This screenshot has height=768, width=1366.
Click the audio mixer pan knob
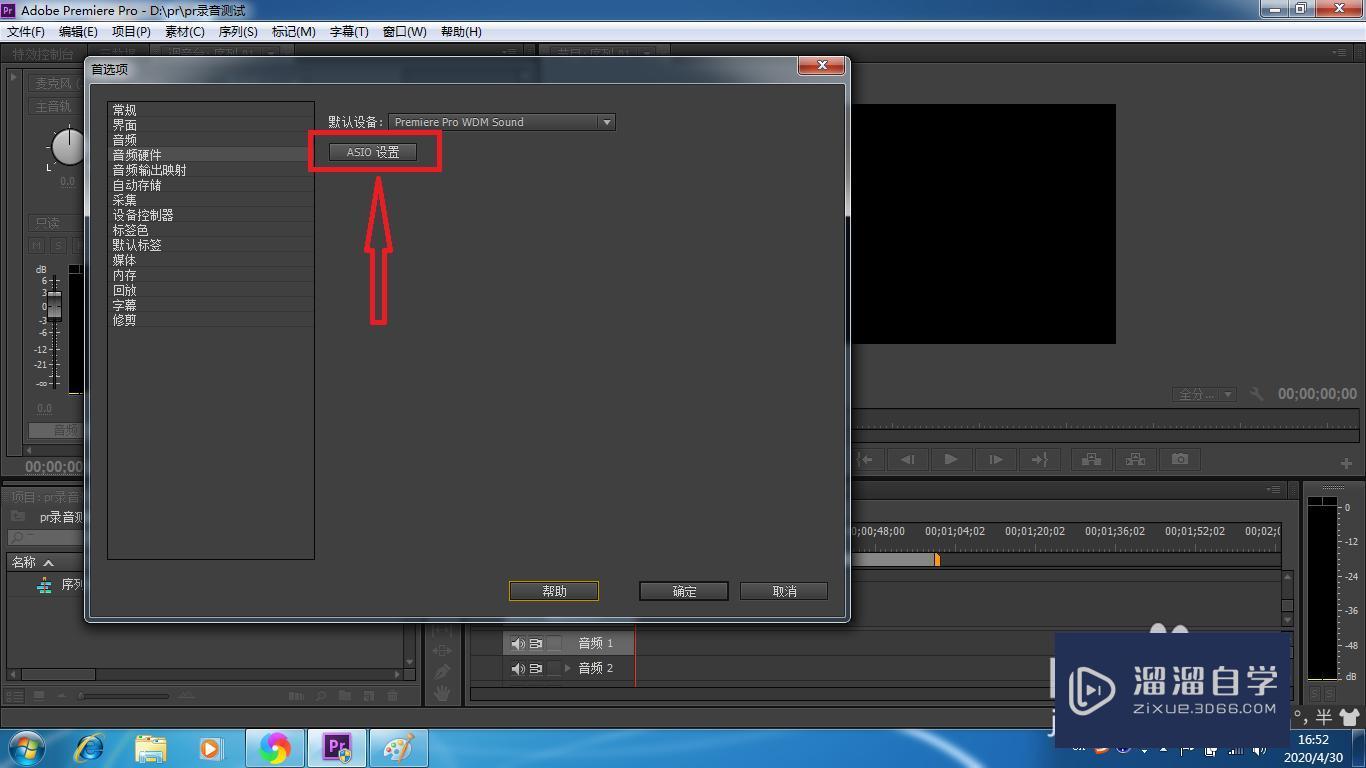click(x=68, y=147)
